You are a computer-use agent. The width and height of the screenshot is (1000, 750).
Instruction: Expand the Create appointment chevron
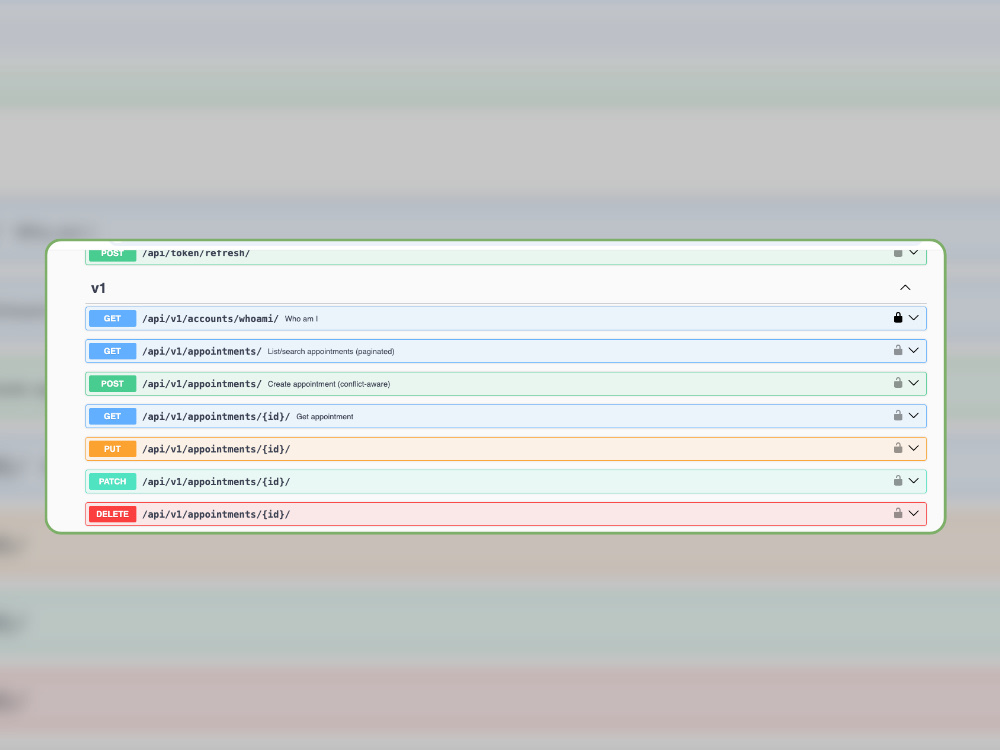pyautogui.click(x=914, y=383)
